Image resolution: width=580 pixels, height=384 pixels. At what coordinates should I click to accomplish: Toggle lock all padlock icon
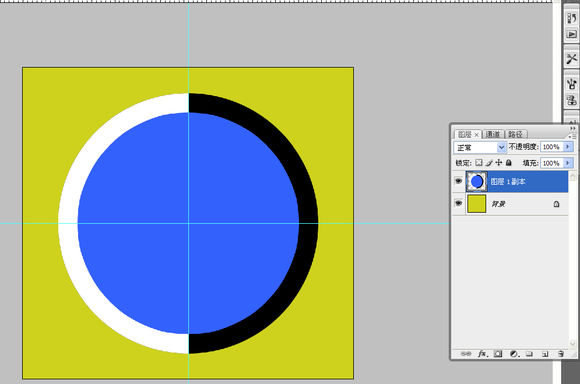(x=509, y=162)
